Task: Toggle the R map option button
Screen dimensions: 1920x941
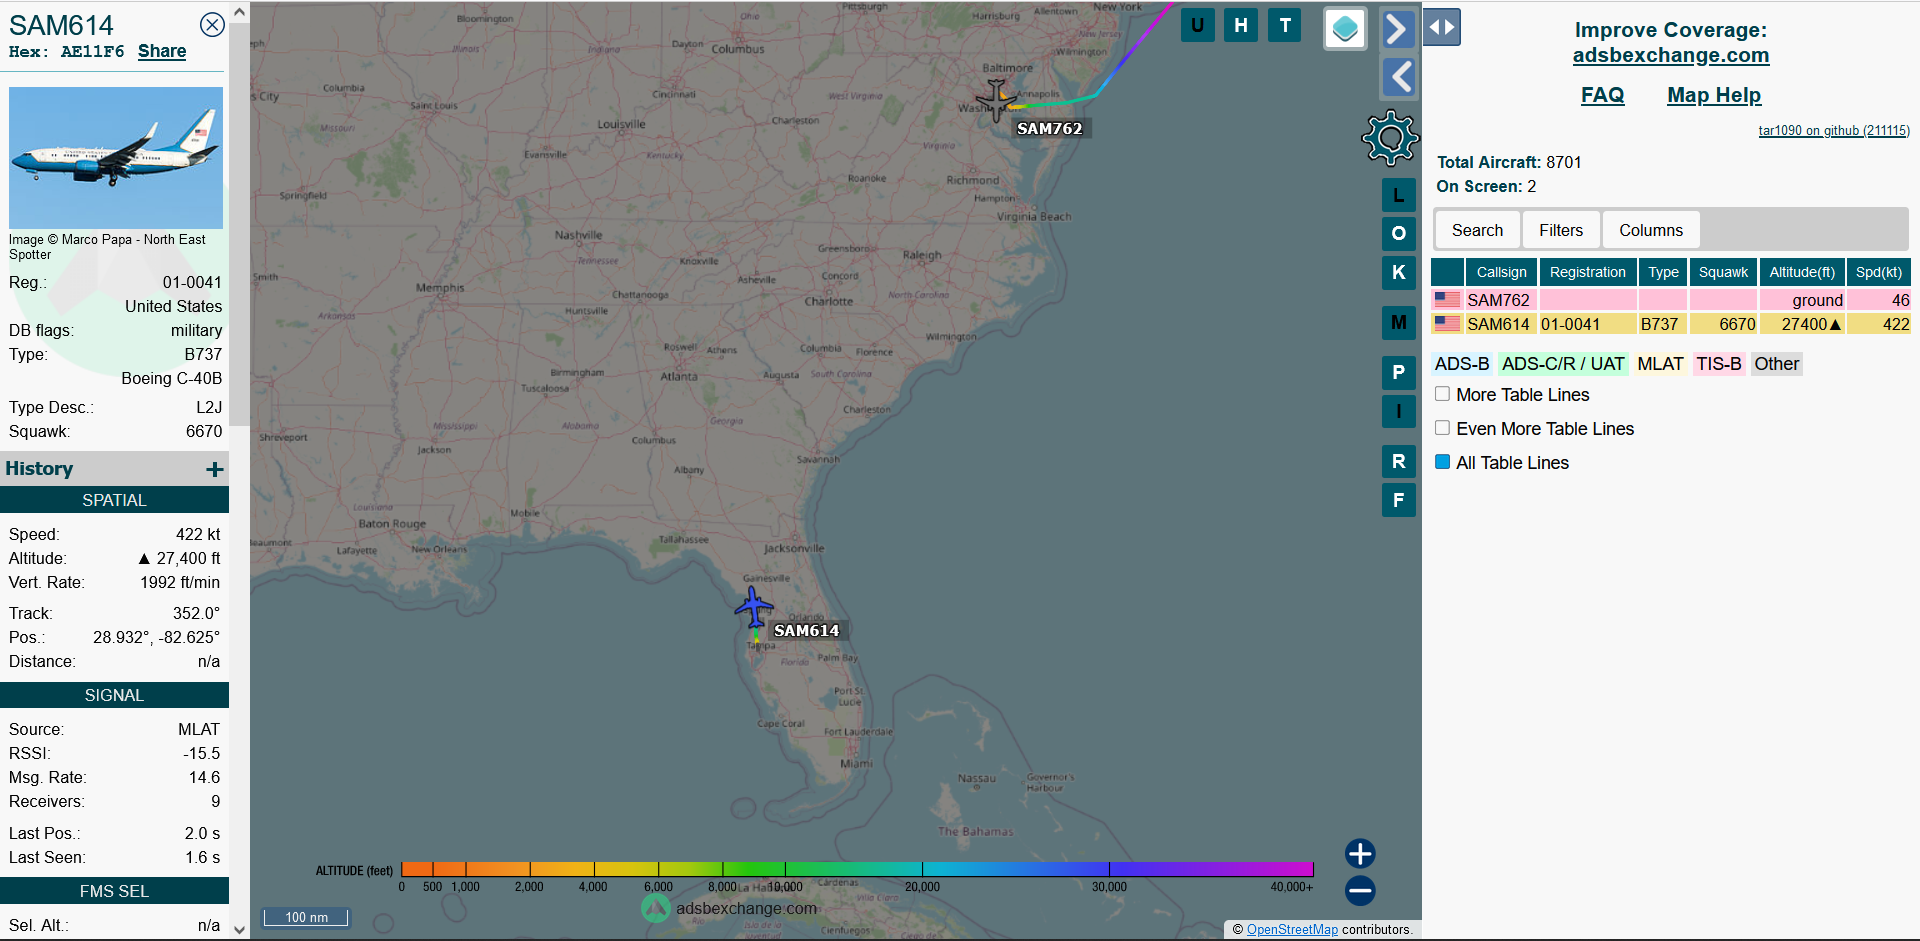Action: pos(1399,461)
